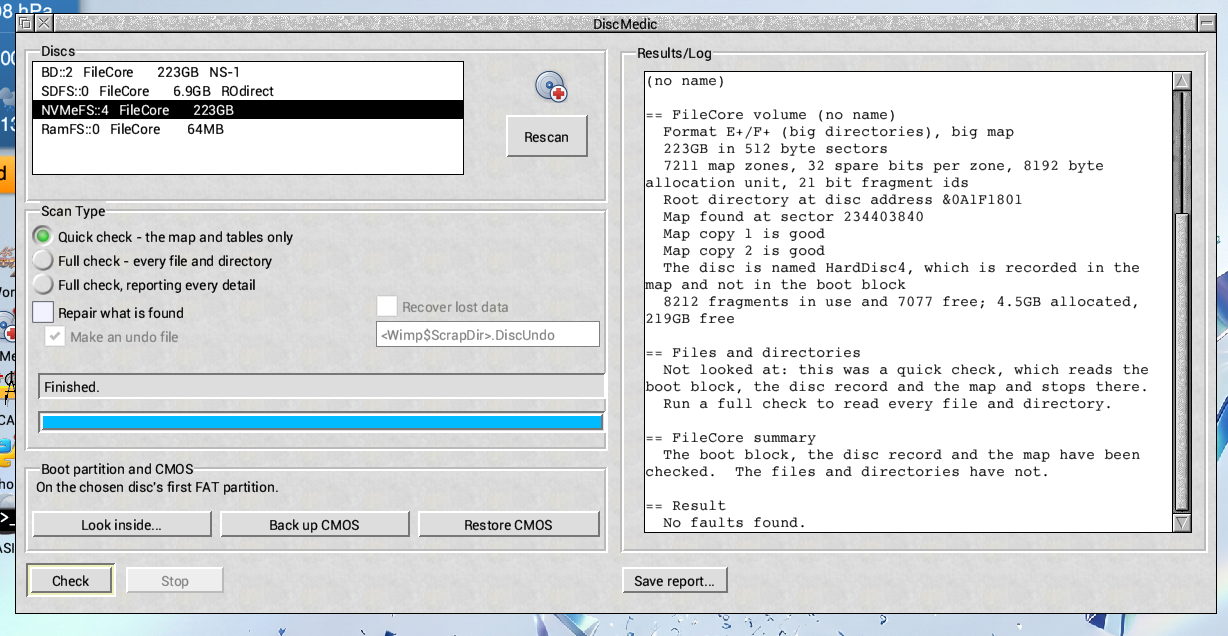Click 'Map found at sector 234403840' line
The width and height of the screenshot is (1228, 636).
click(793, 216)
